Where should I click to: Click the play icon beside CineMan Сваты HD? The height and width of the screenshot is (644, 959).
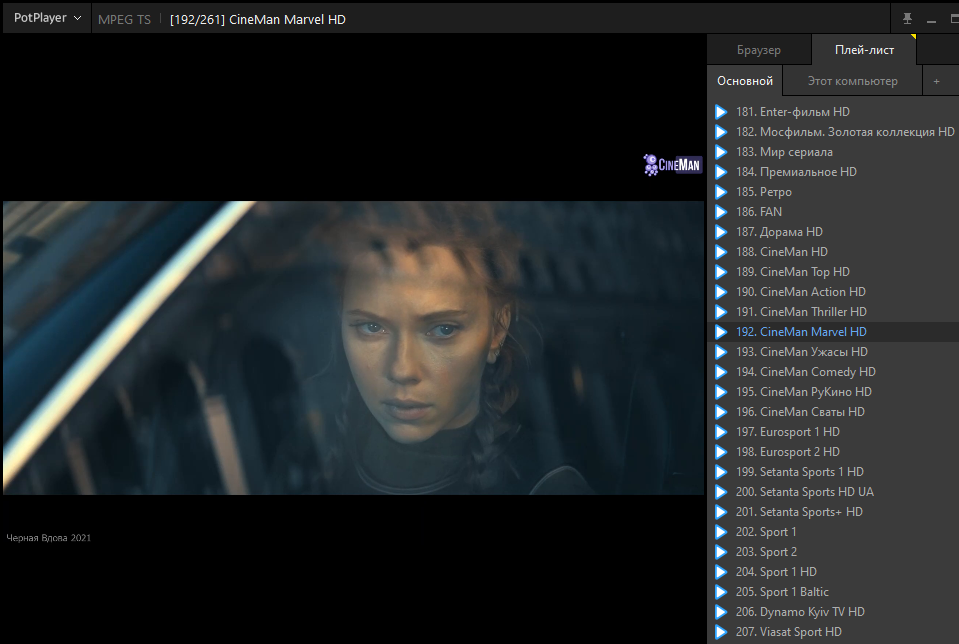point(721,412)
